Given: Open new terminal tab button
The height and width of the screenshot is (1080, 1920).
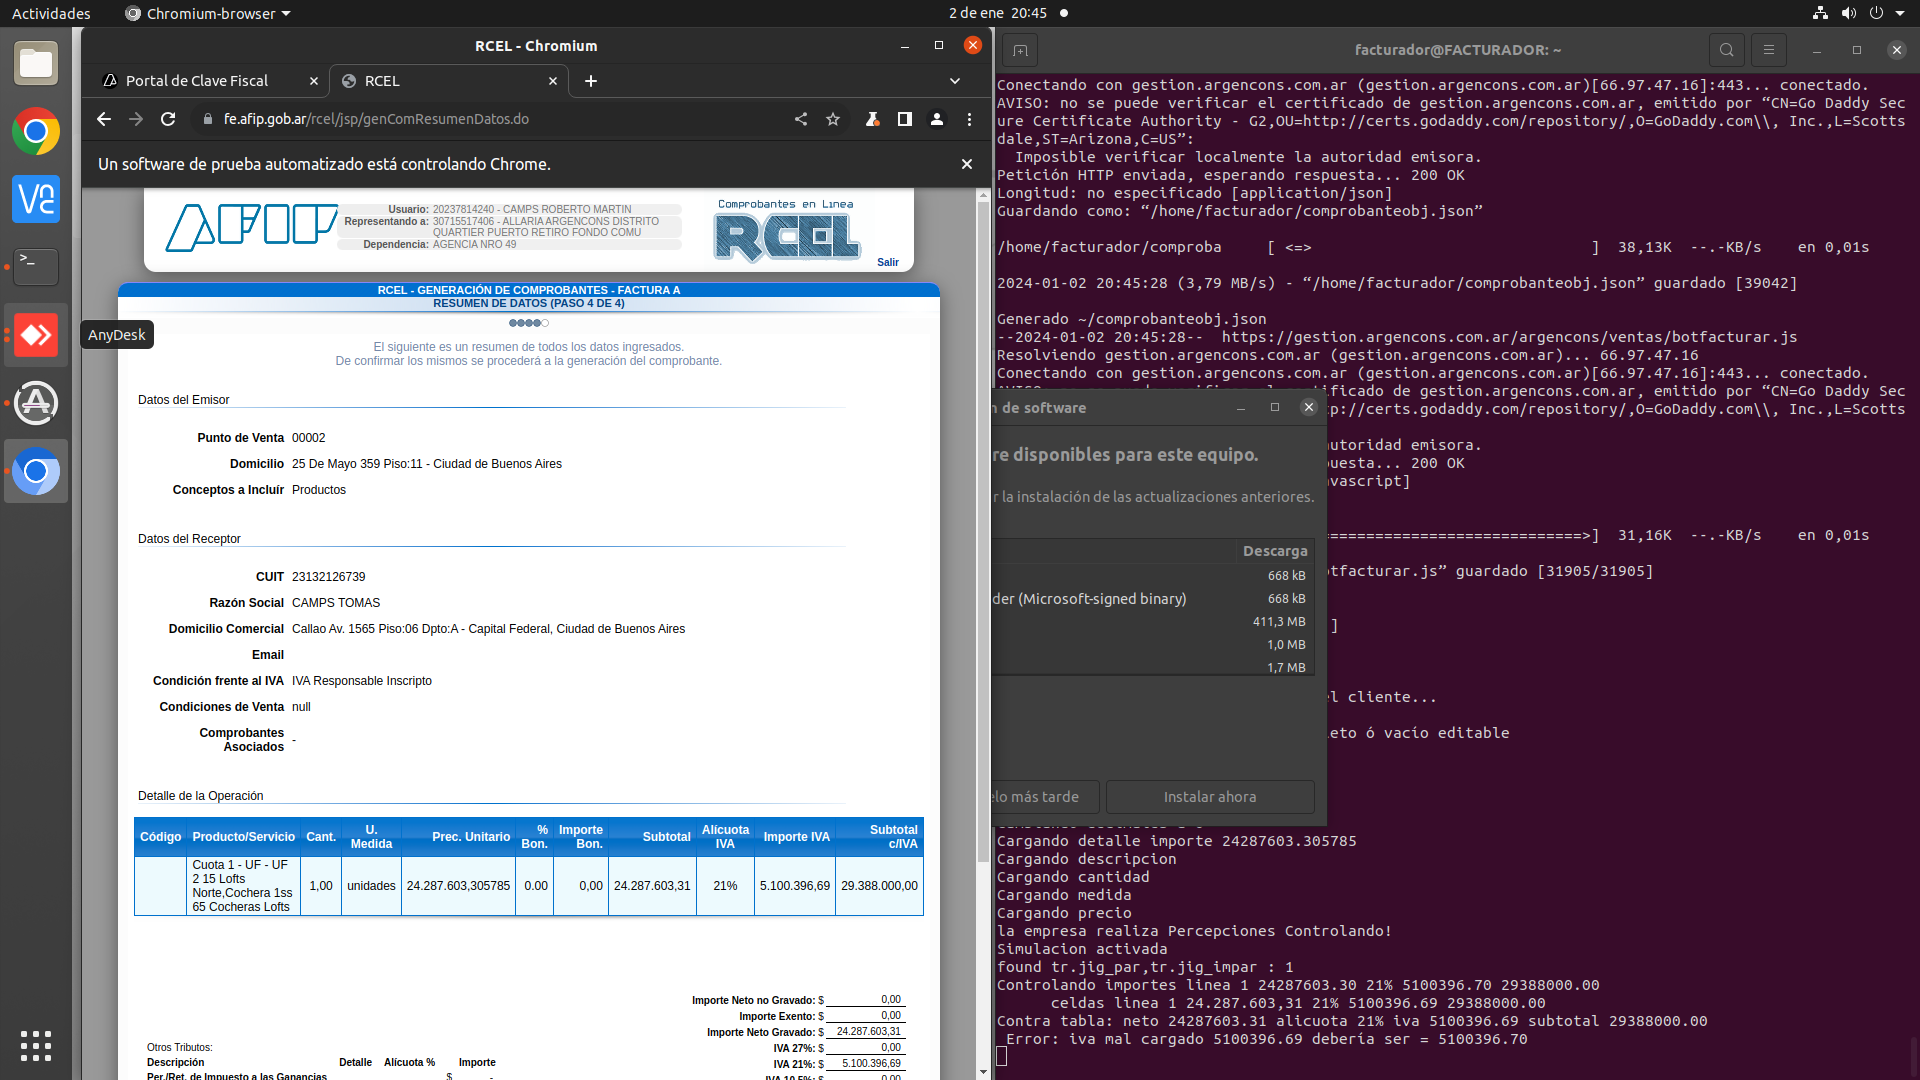Looking at the screenshot, I should tap(1020, 50).
